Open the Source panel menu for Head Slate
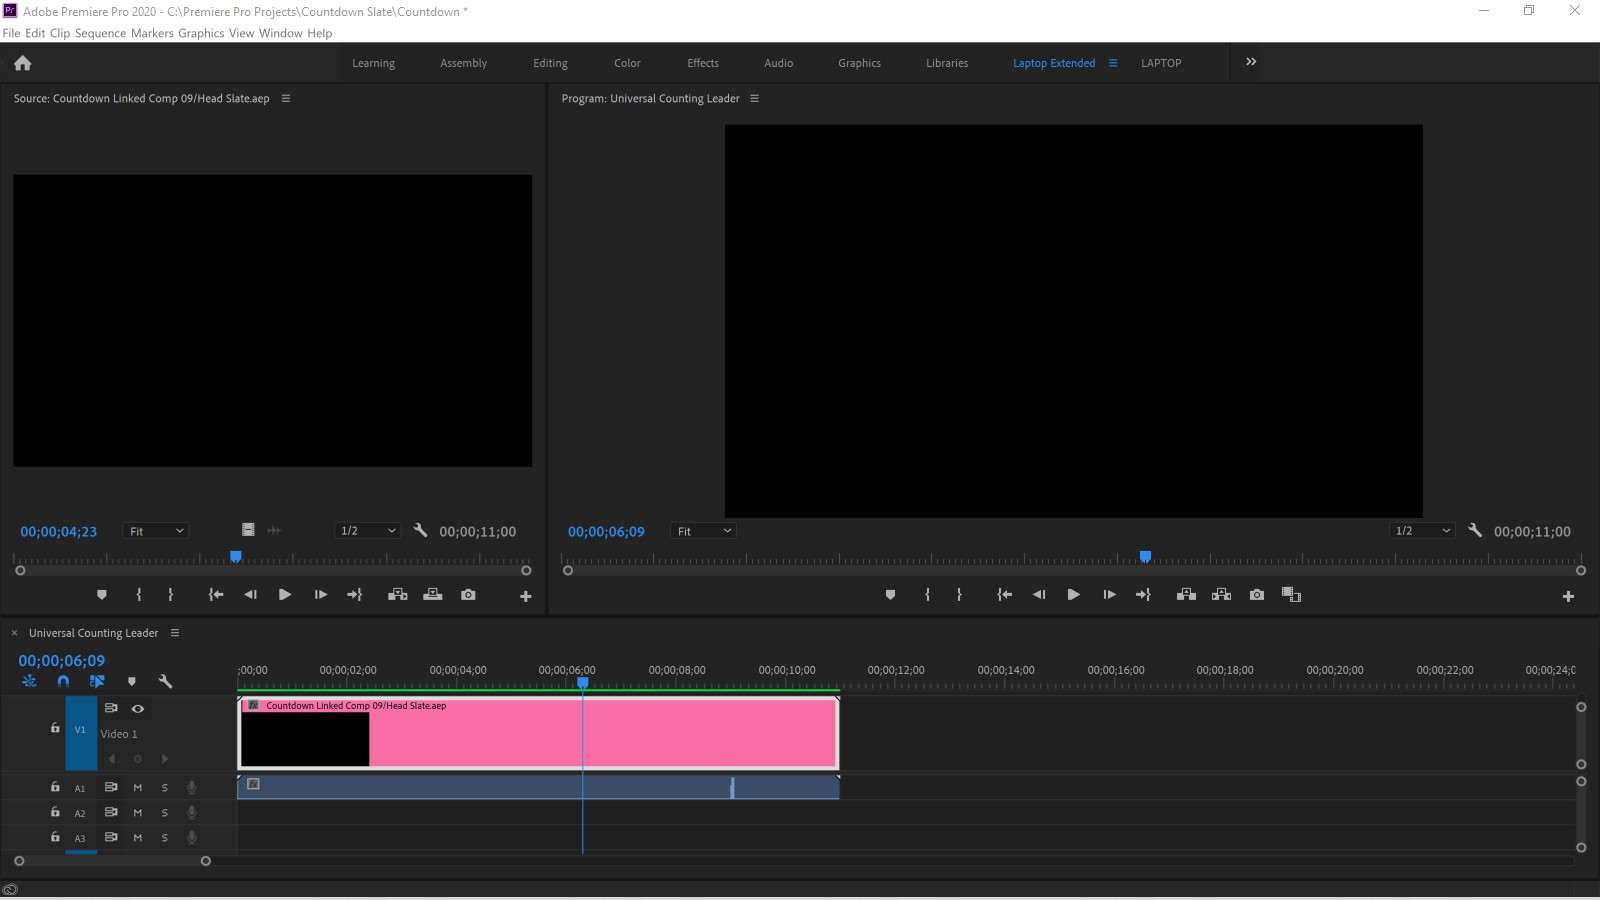Screen dimensions: 1600x900 point(286,98)
